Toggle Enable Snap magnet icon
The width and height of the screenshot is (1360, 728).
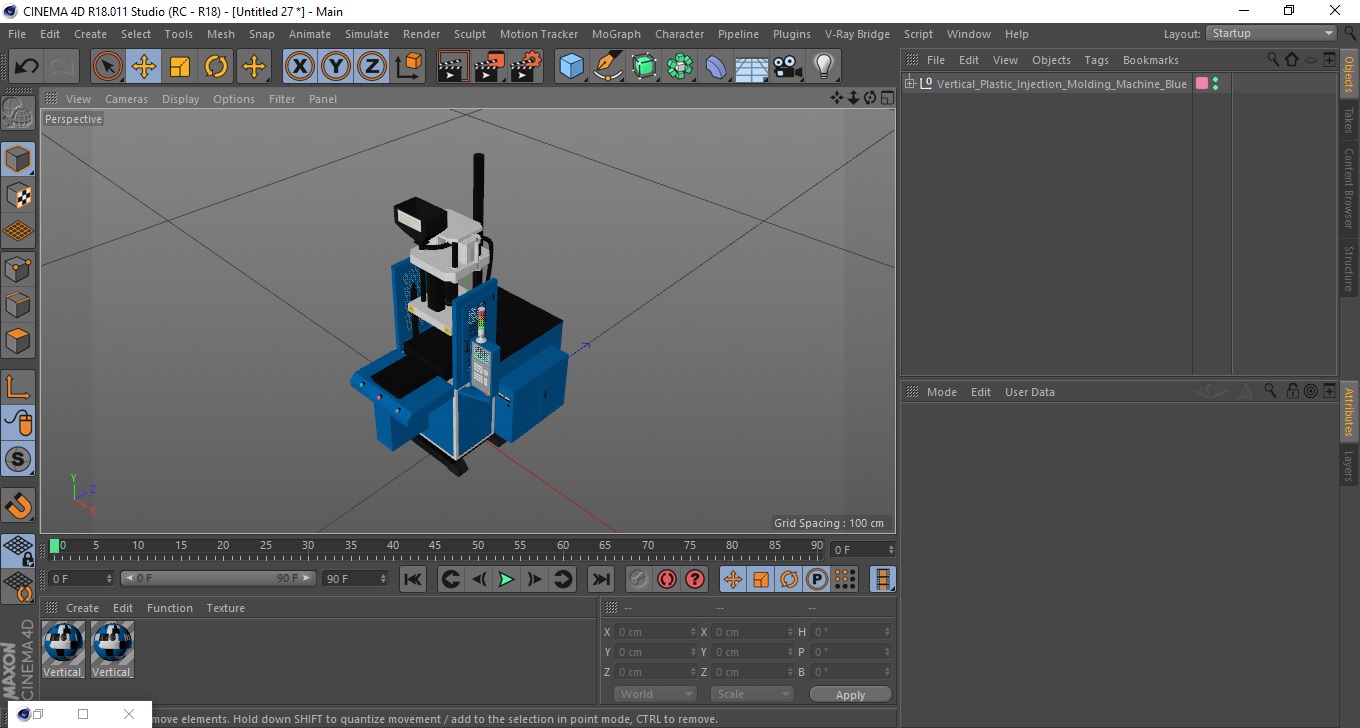[18, 505]
